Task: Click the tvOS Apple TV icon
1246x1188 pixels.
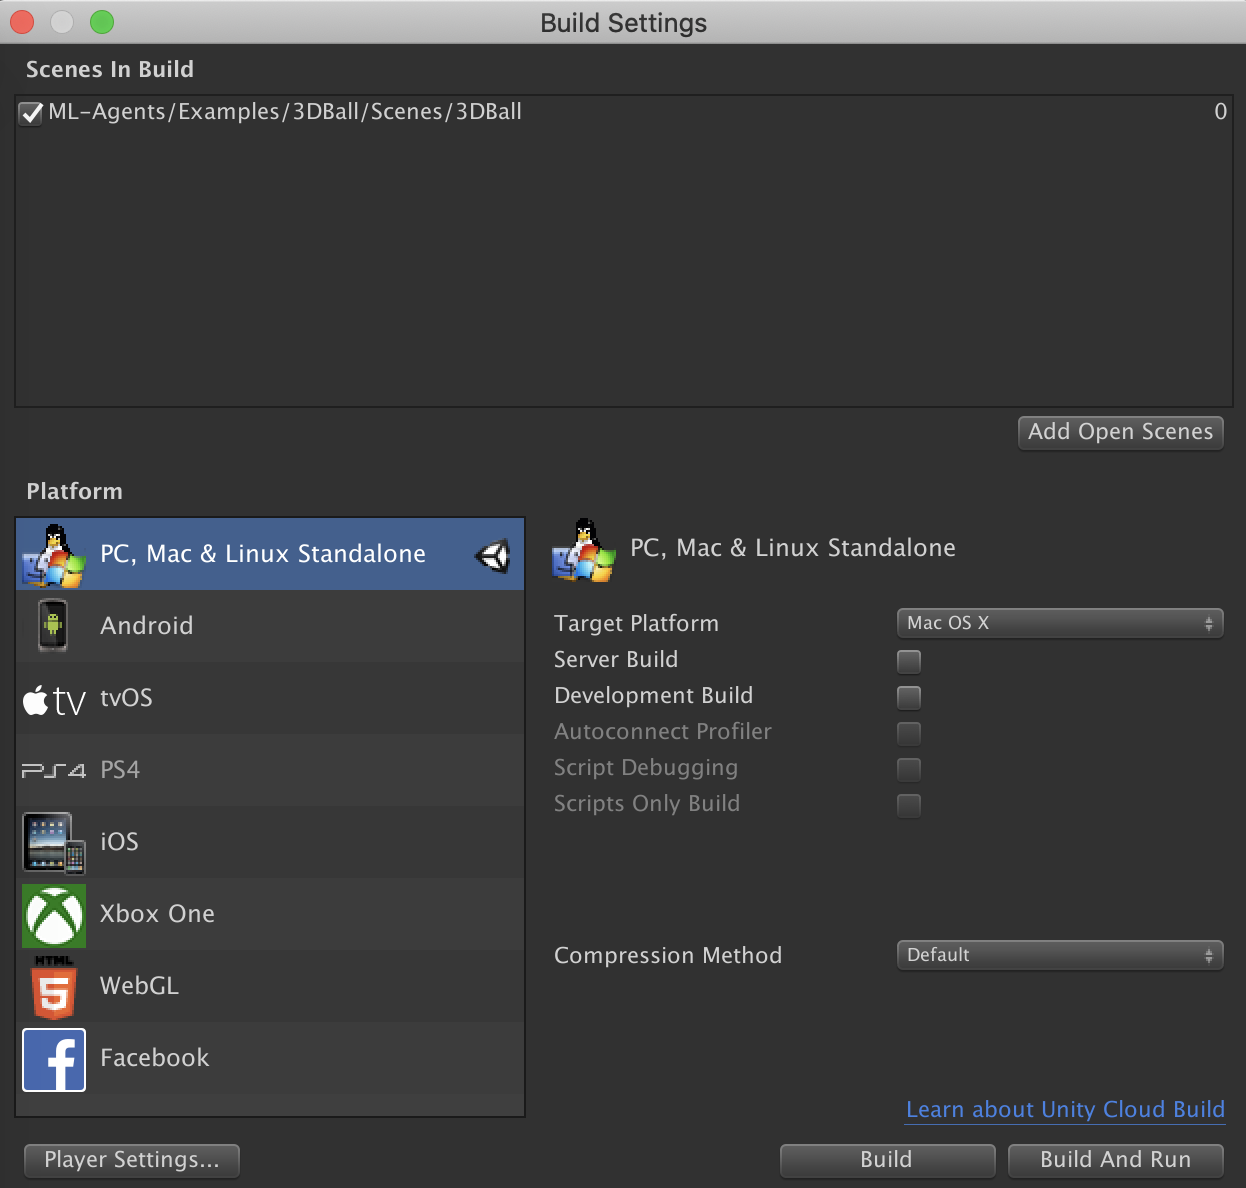Action: point(55,698)
